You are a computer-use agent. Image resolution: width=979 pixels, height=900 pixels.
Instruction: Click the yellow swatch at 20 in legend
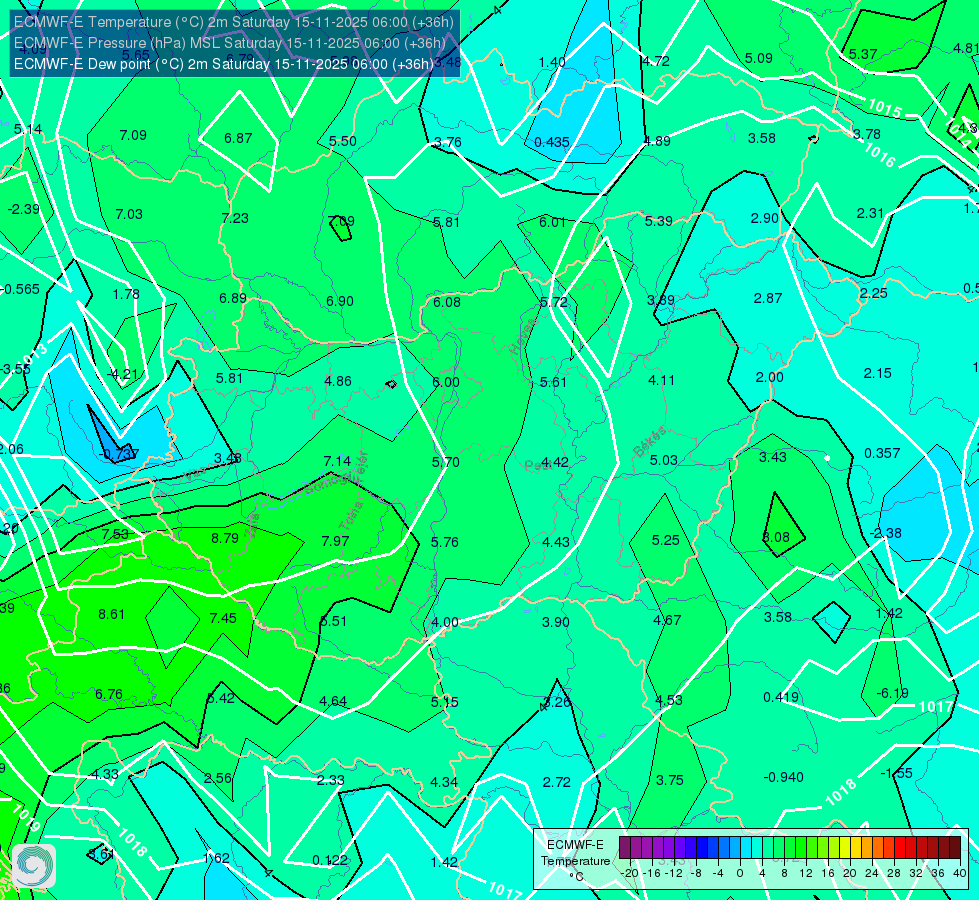[845, 848]
